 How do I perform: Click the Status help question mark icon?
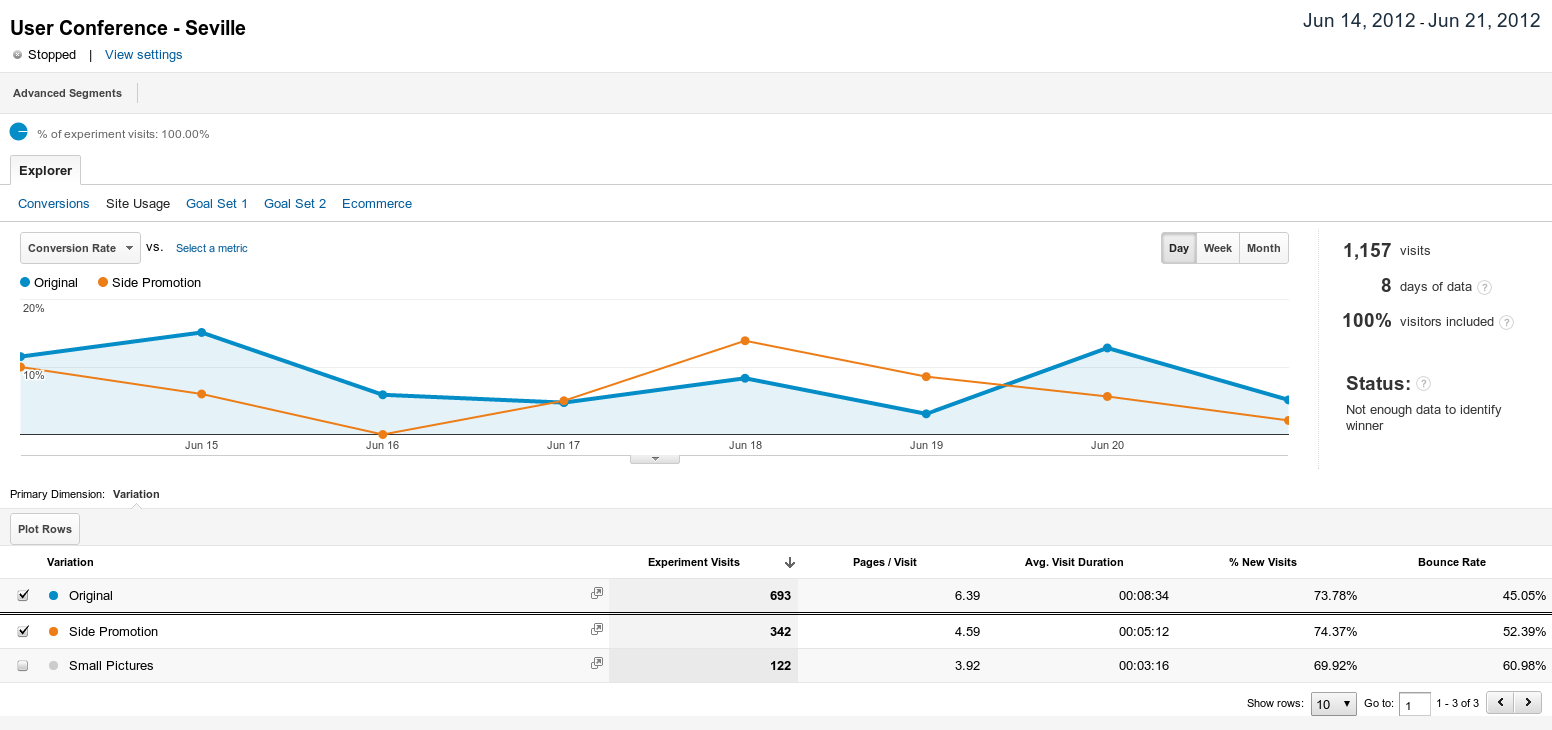(x=1424, y=384)
